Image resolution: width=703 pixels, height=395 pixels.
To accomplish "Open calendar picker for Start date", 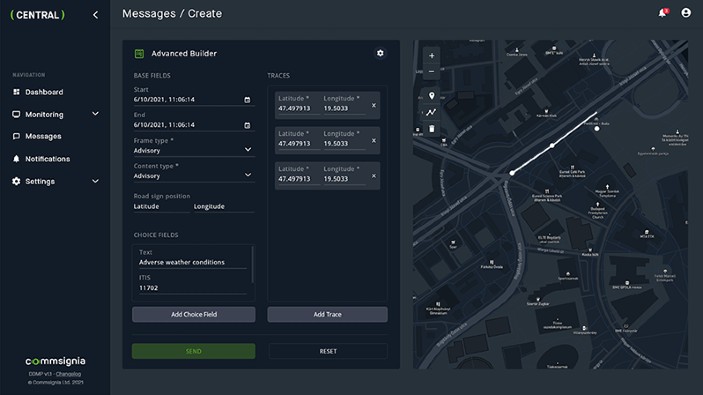I will coord(247,100).
